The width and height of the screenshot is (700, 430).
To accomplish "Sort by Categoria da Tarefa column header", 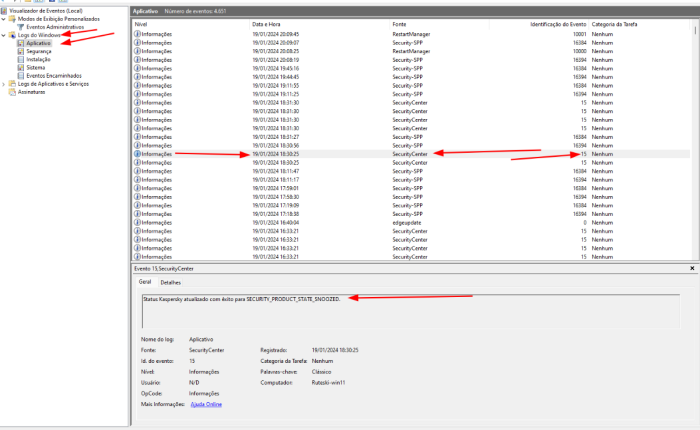I will click(x=639, y=24).
